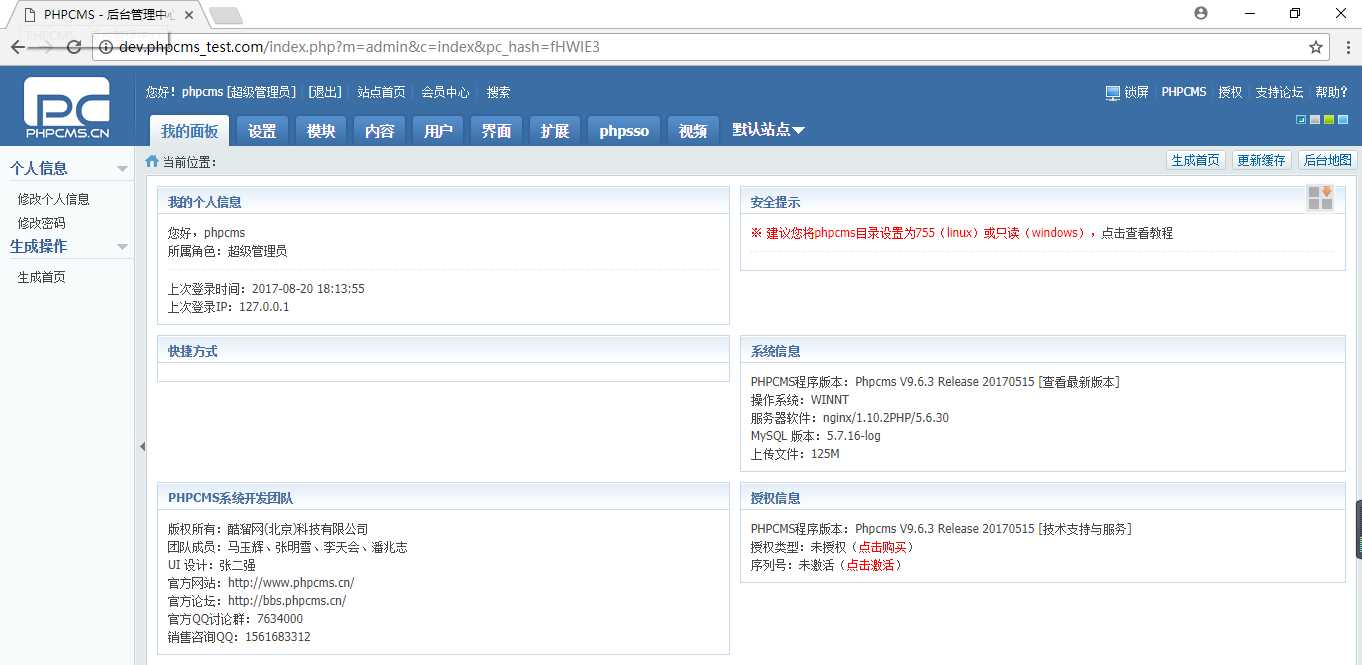
Task: Open the 扩展 tab
Action: pos(555,131)
